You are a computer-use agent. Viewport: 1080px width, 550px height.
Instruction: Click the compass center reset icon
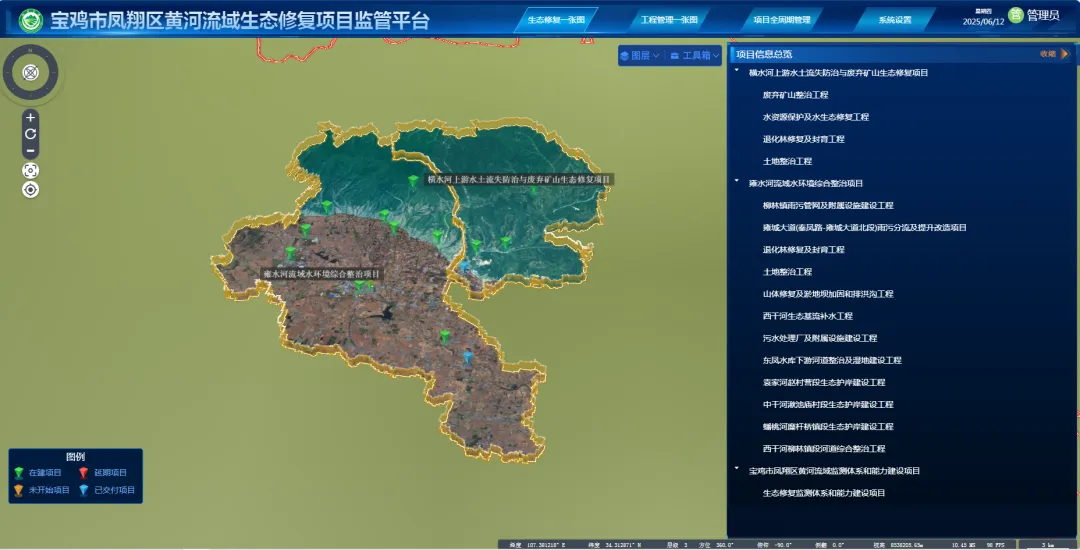coord(31,72)
